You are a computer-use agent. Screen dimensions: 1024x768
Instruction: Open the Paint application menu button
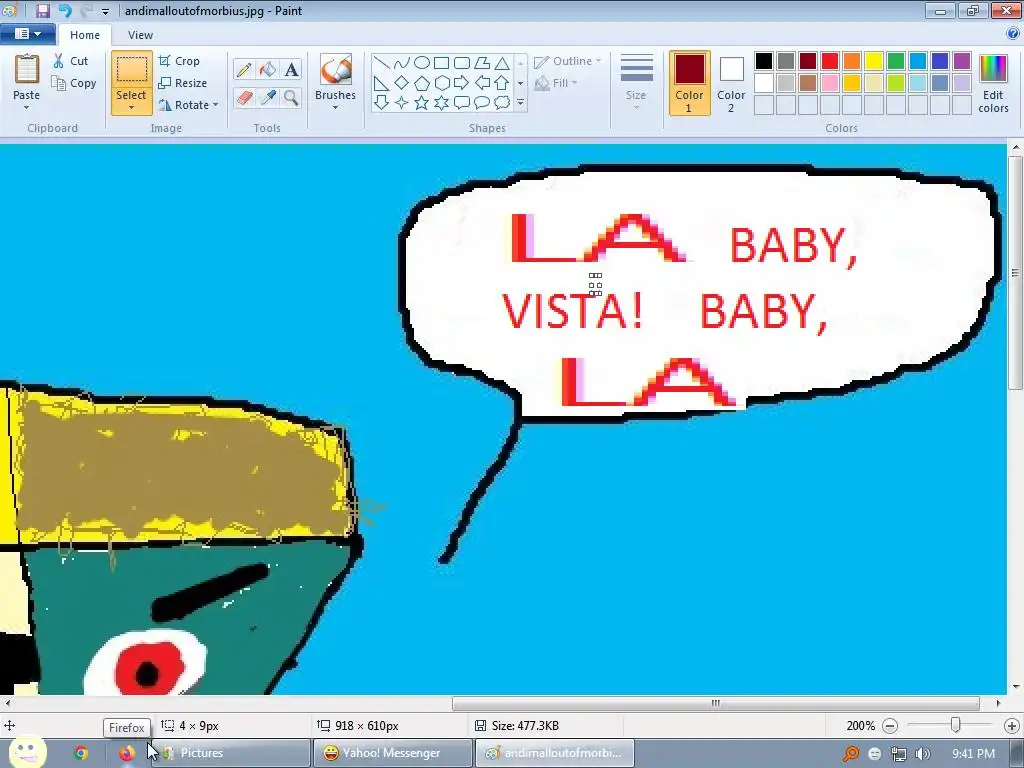[x=27, y=34]
